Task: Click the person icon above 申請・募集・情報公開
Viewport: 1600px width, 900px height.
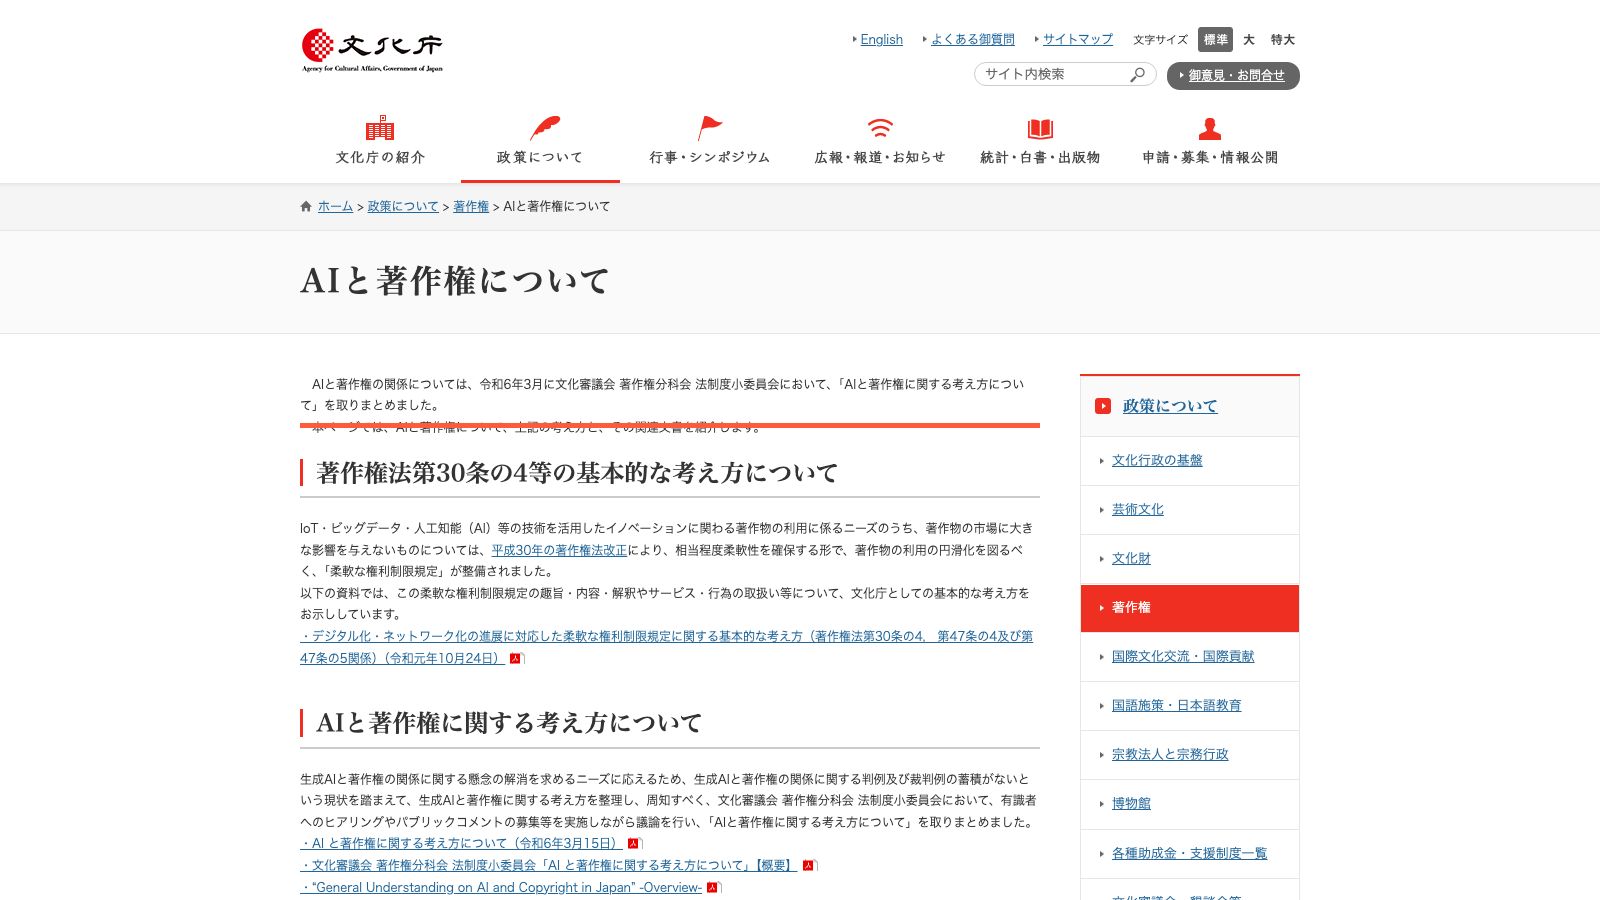Action: [x=1210, y=128]
